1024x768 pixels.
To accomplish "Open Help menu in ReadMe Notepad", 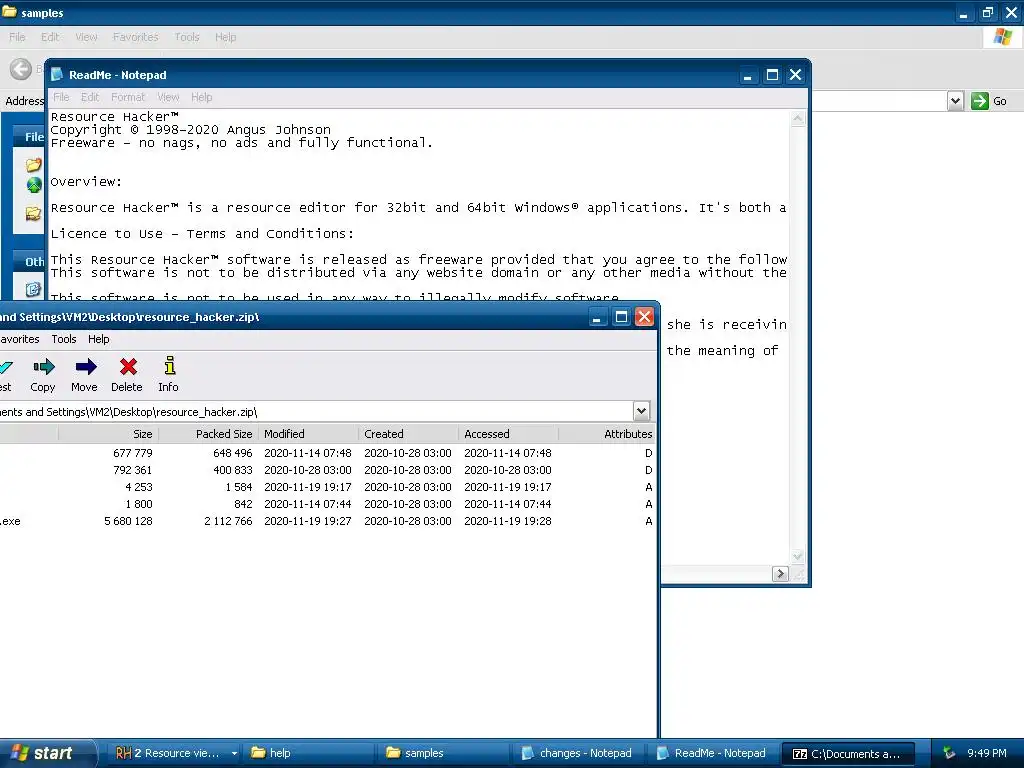I will [x=201, y=97].
